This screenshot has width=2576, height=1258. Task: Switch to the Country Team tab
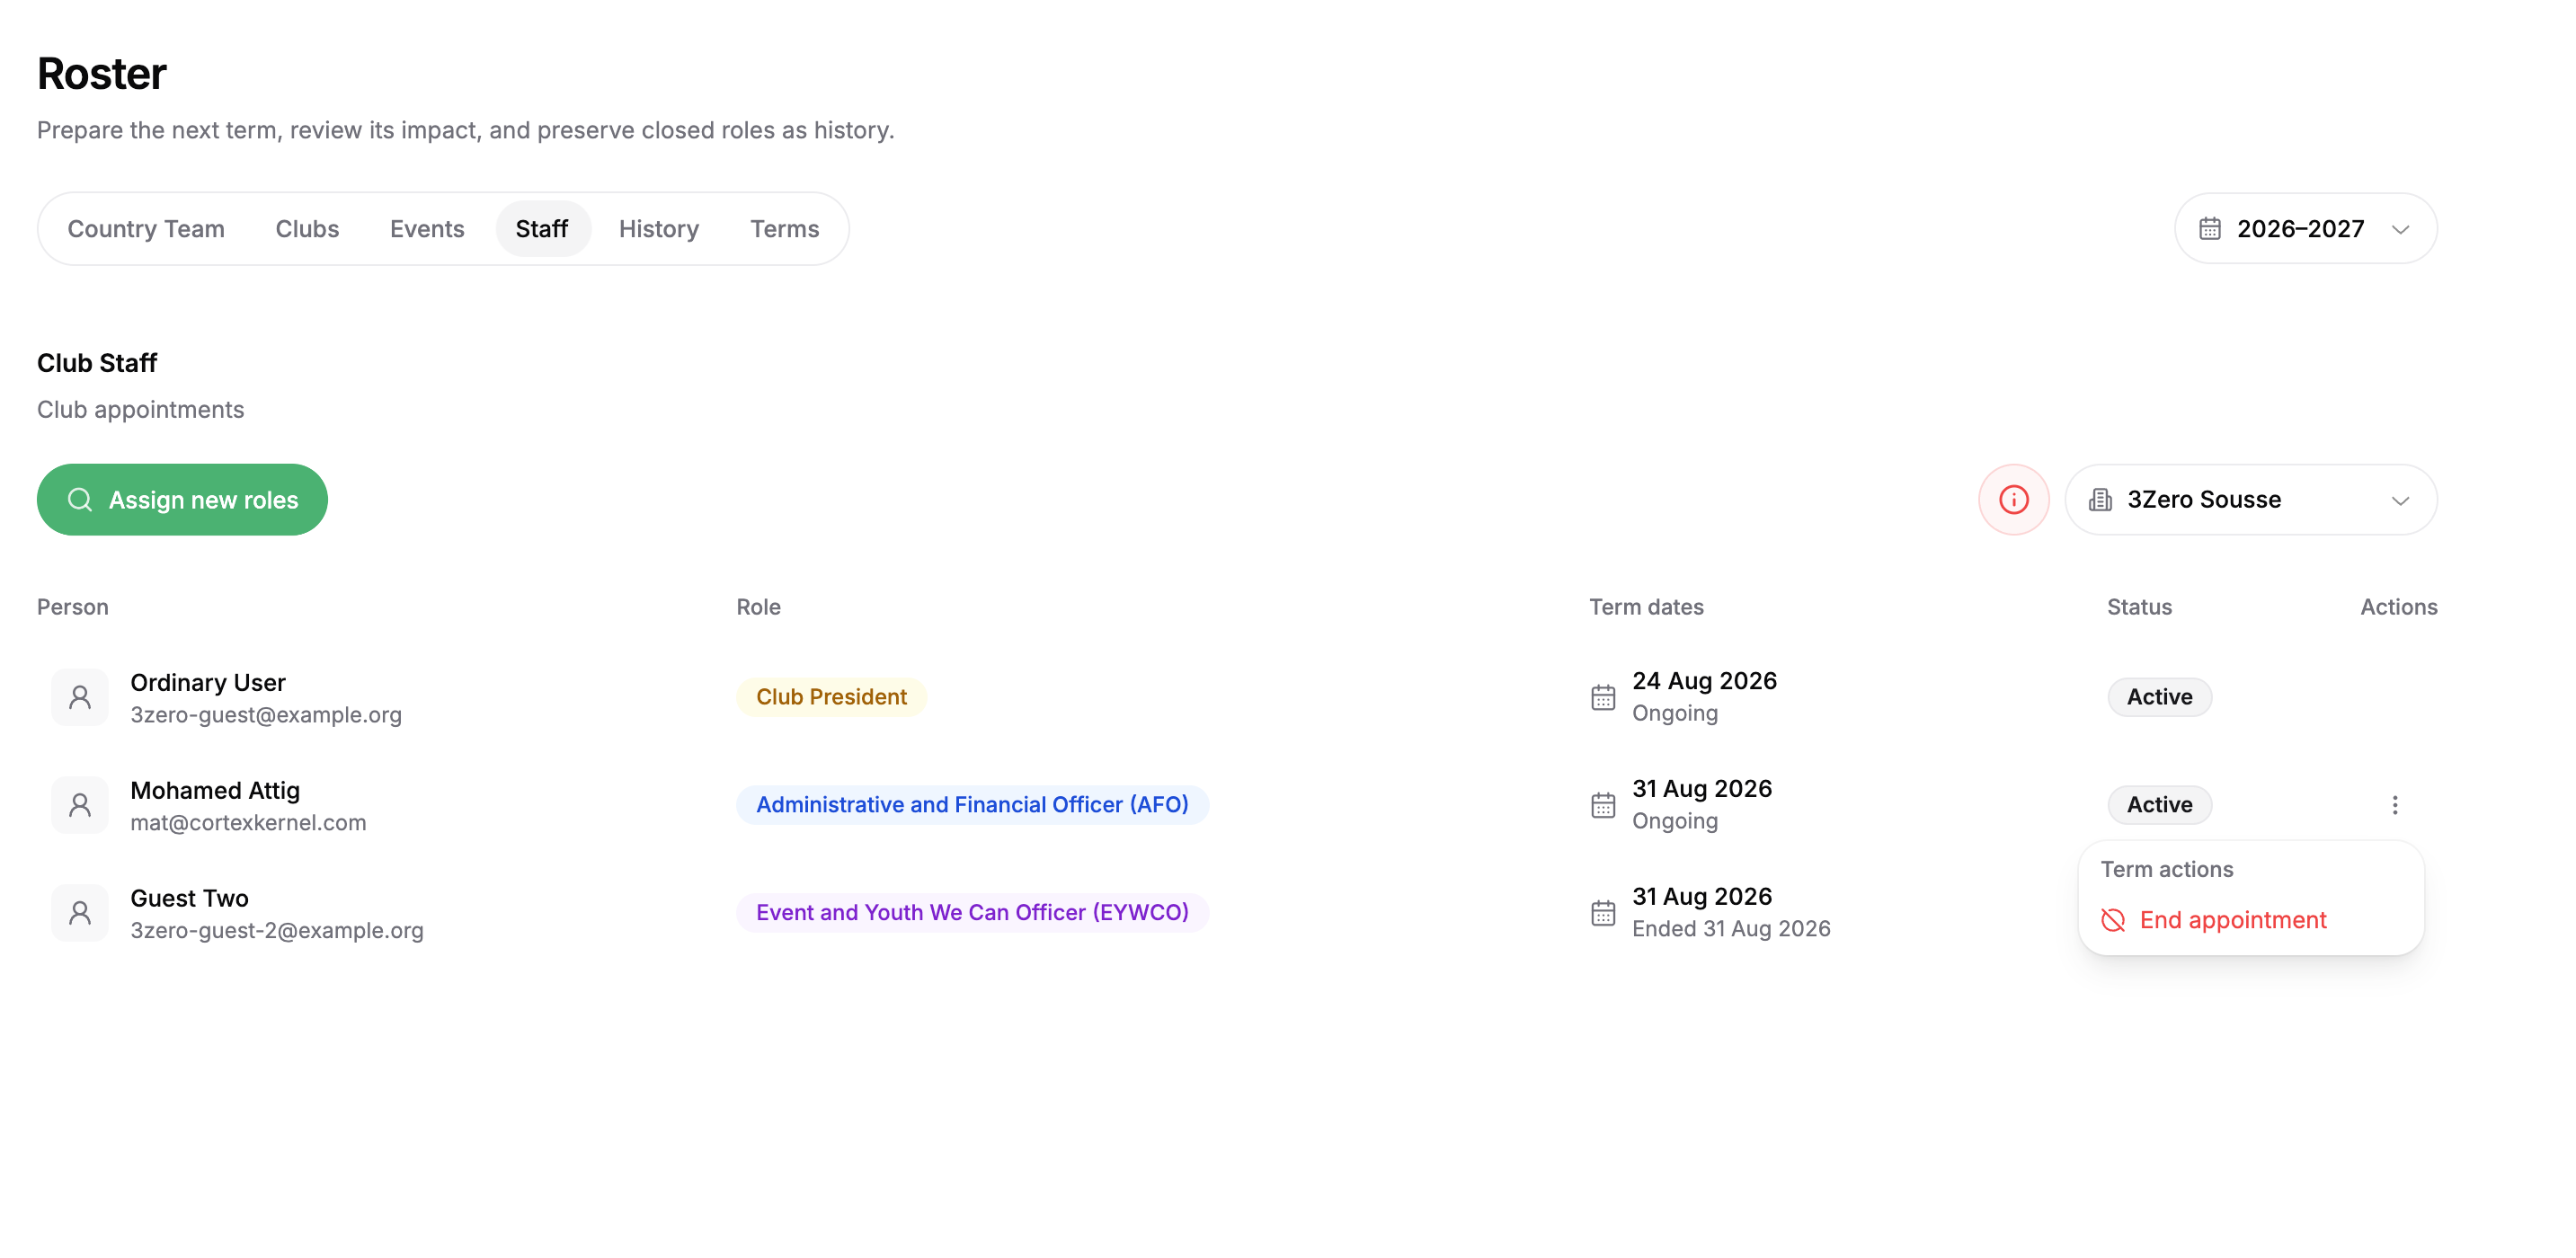point(146,229)
